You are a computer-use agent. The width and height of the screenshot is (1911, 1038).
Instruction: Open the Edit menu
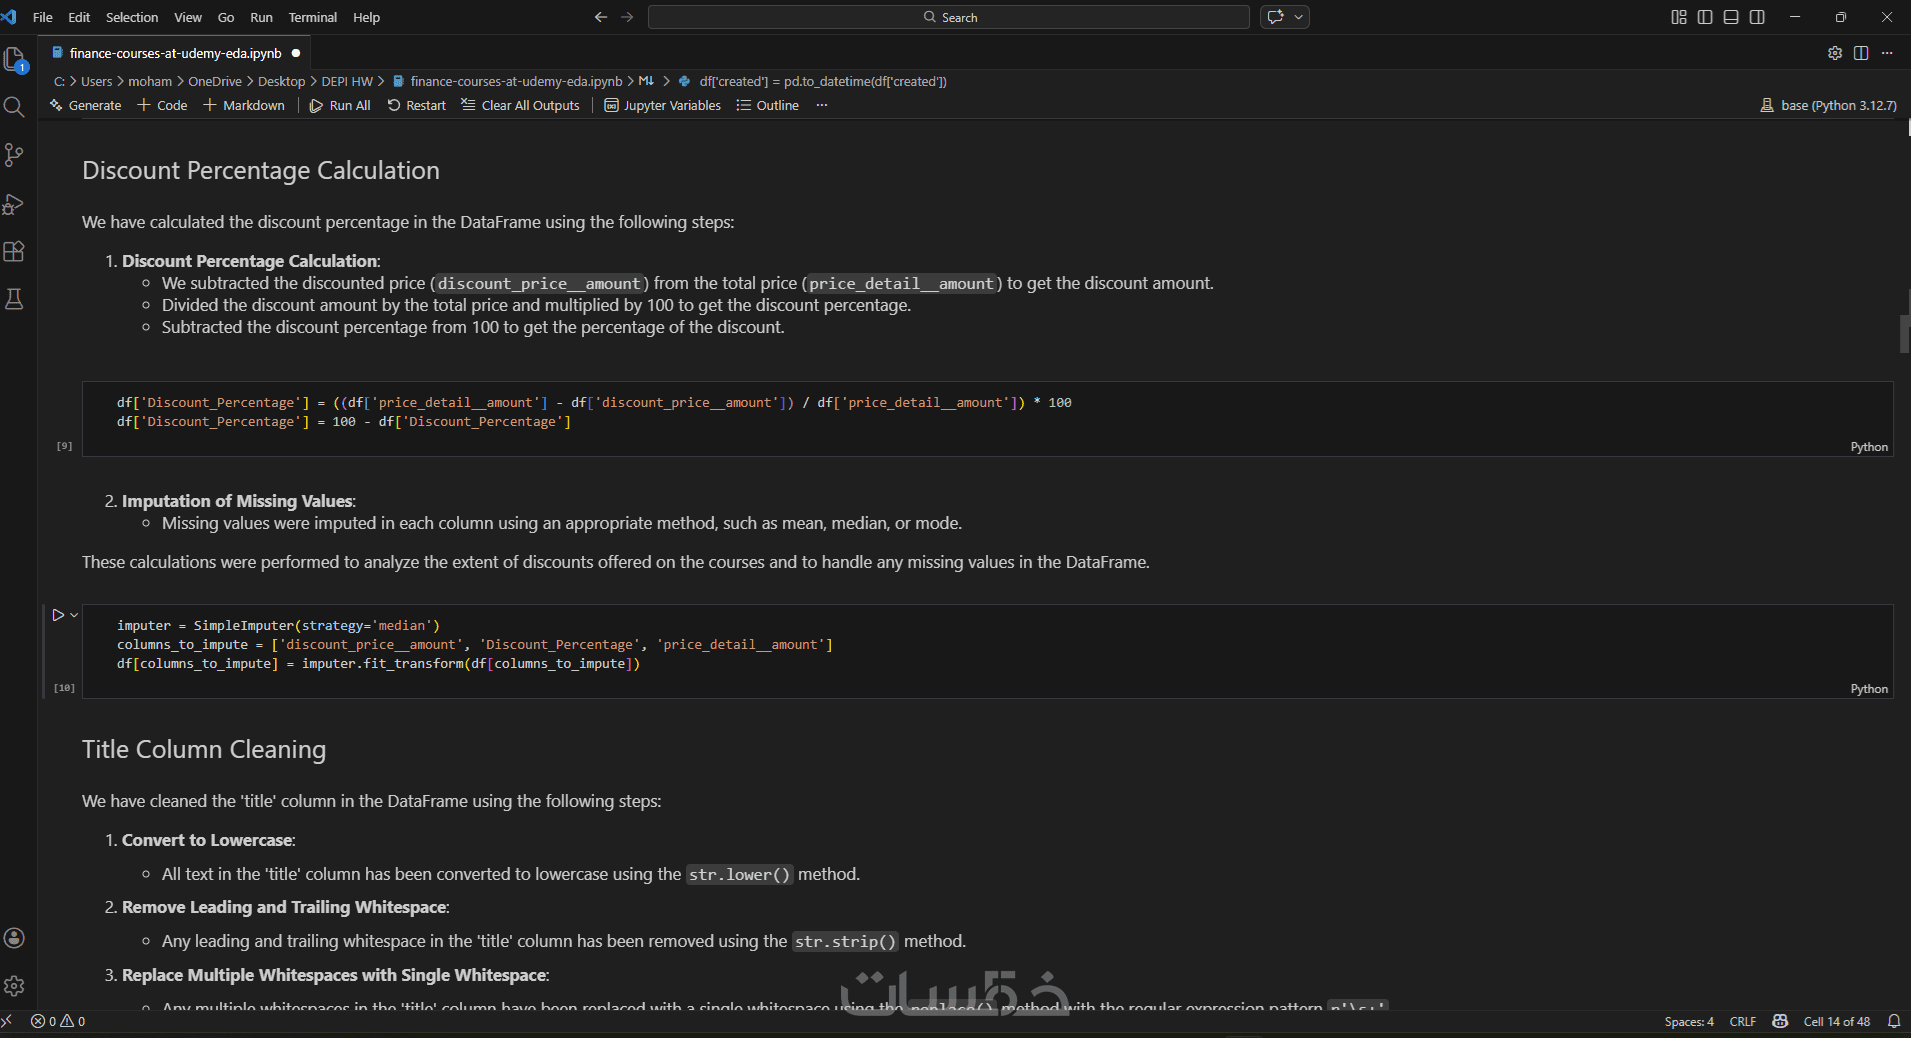tap(79, 17)
